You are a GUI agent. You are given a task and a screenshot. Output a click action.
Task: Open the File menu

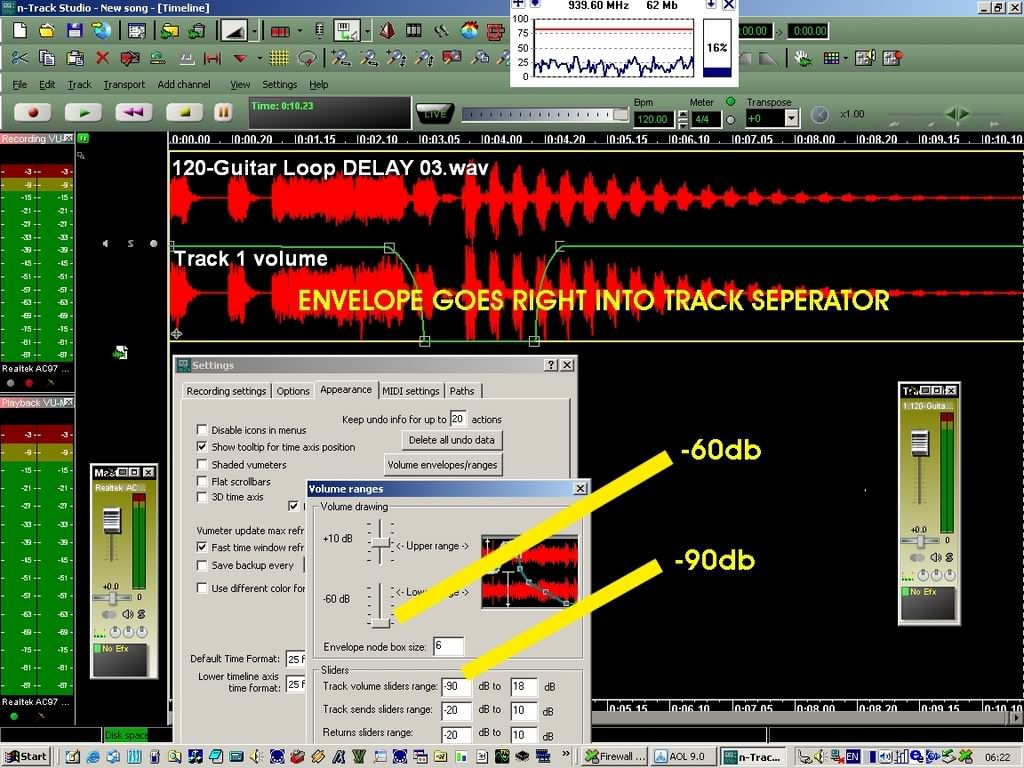coord(20,84)
